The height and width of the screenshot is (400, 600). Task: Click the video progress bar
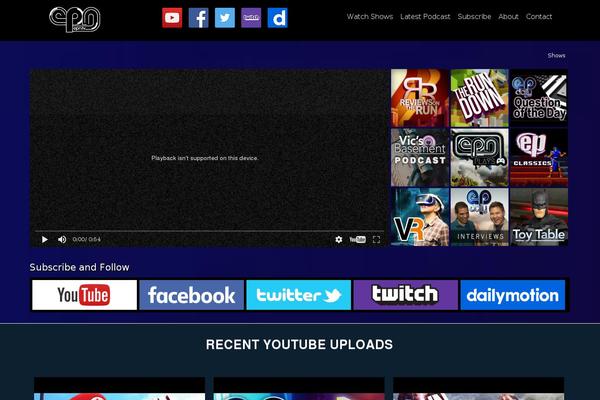[x=209, y=231]
